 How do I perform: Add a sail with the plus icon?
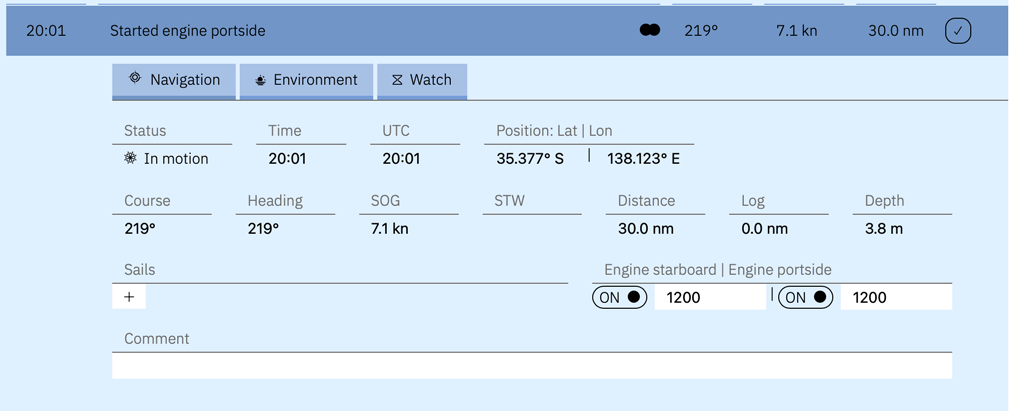[x=129, y=297]
